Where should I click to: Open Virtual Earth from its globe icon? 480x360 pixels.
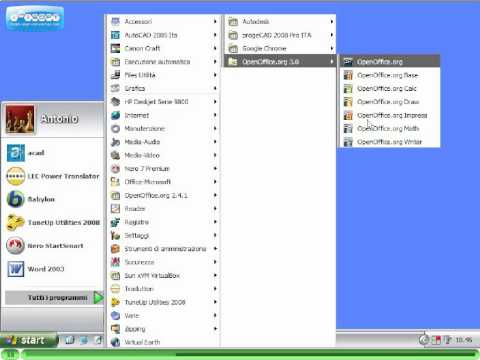coord(115,342)
